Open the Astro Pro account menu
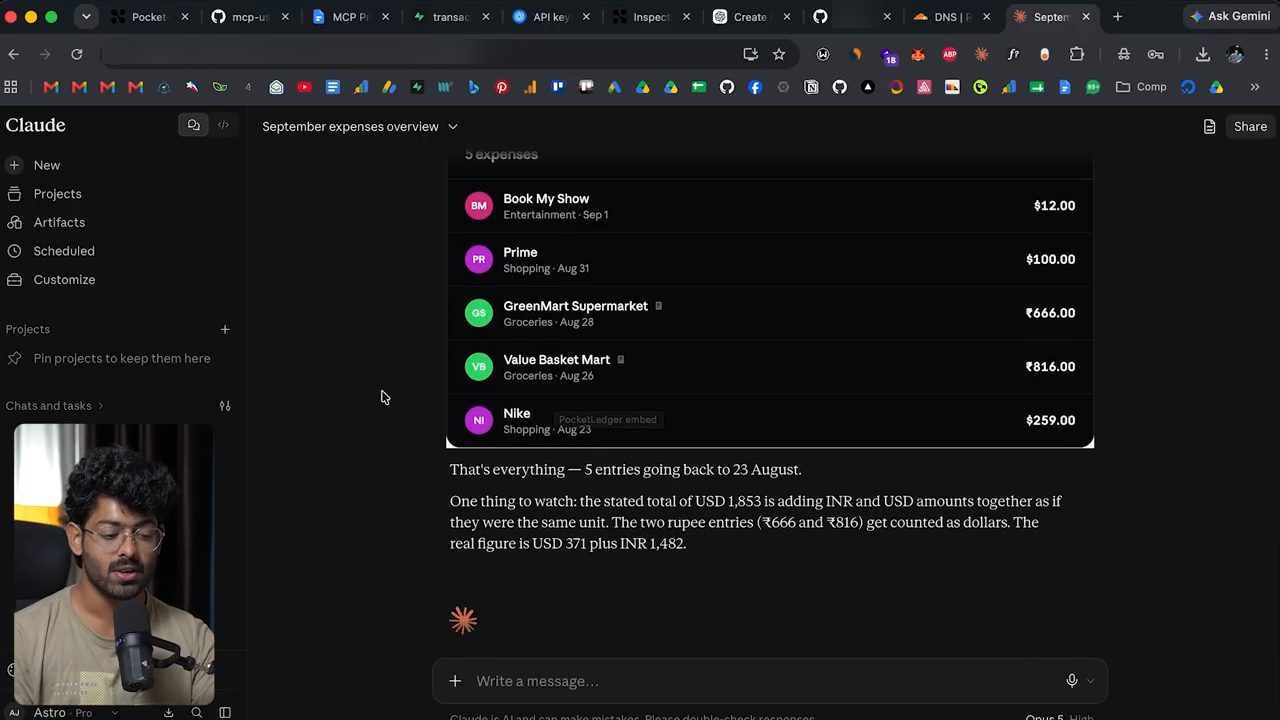Image resolution: width=1280 pixels, height=720 pixels. pyautogui.click(x=62, y=713)
